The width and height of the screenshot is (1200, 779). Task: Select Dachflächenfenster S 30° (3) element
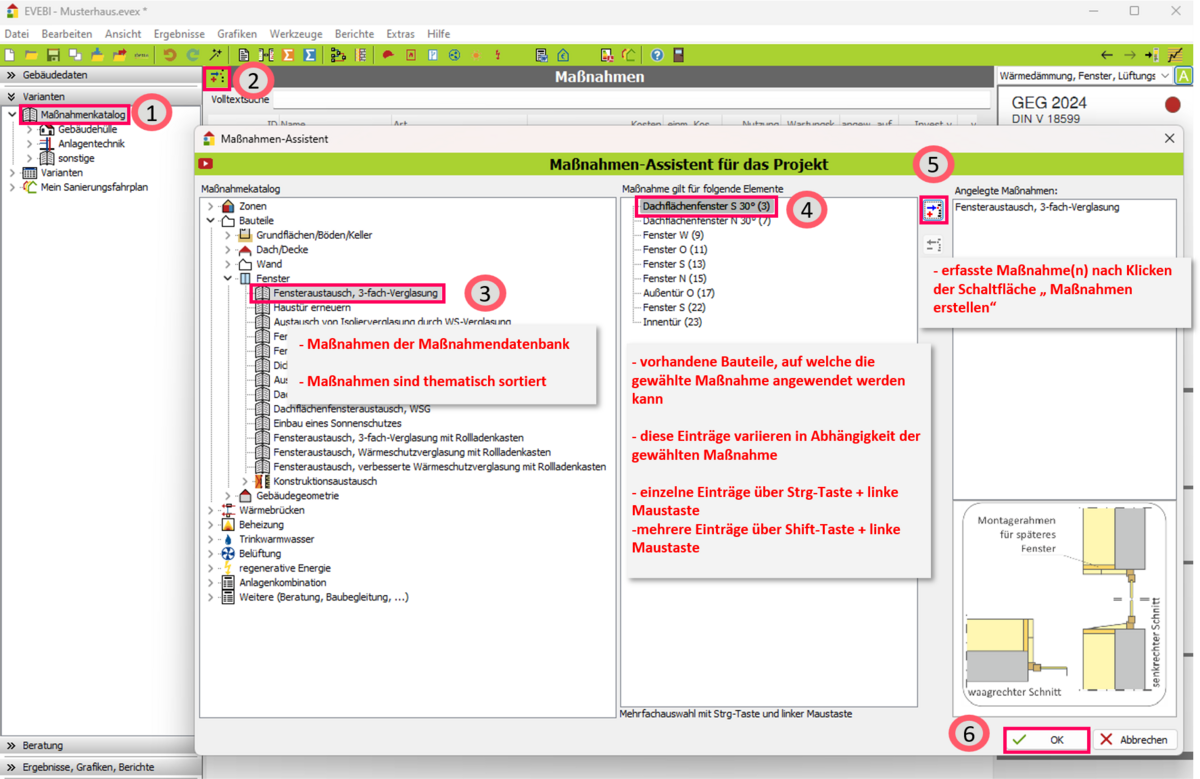(706, 206)
